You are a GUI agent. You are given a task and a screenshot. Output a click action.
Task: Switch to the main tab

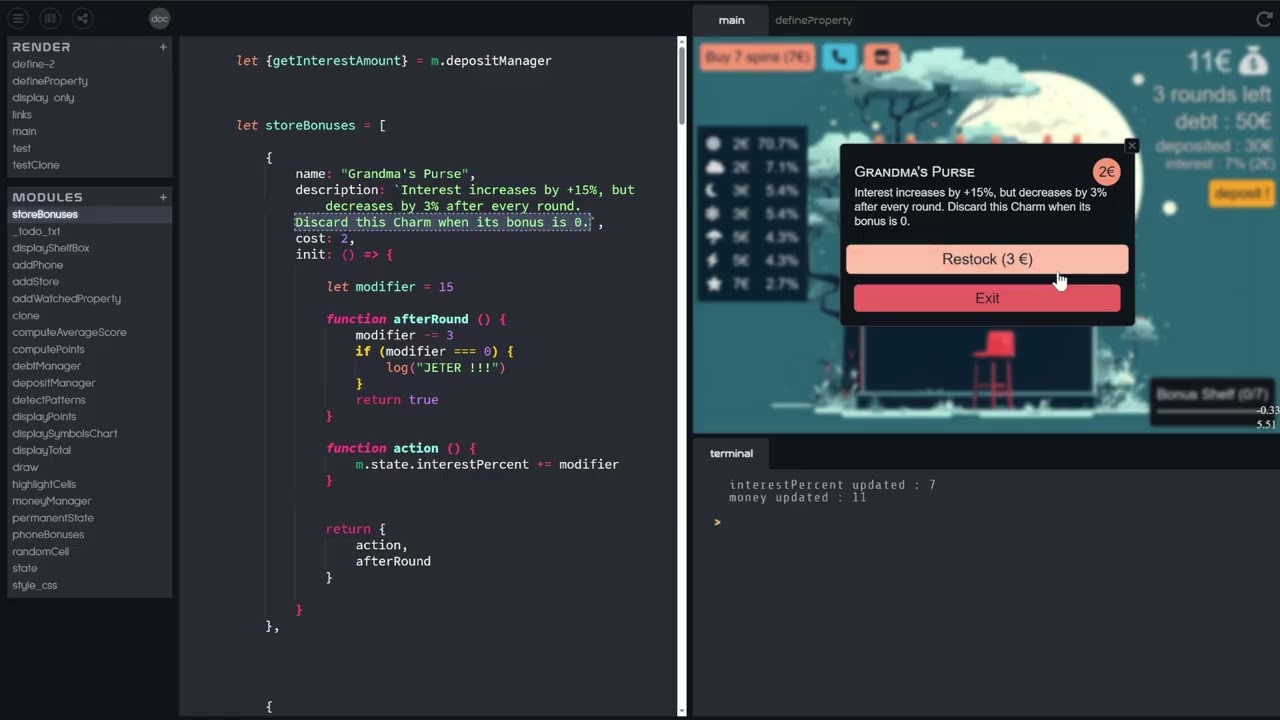(x=731, y=20)
